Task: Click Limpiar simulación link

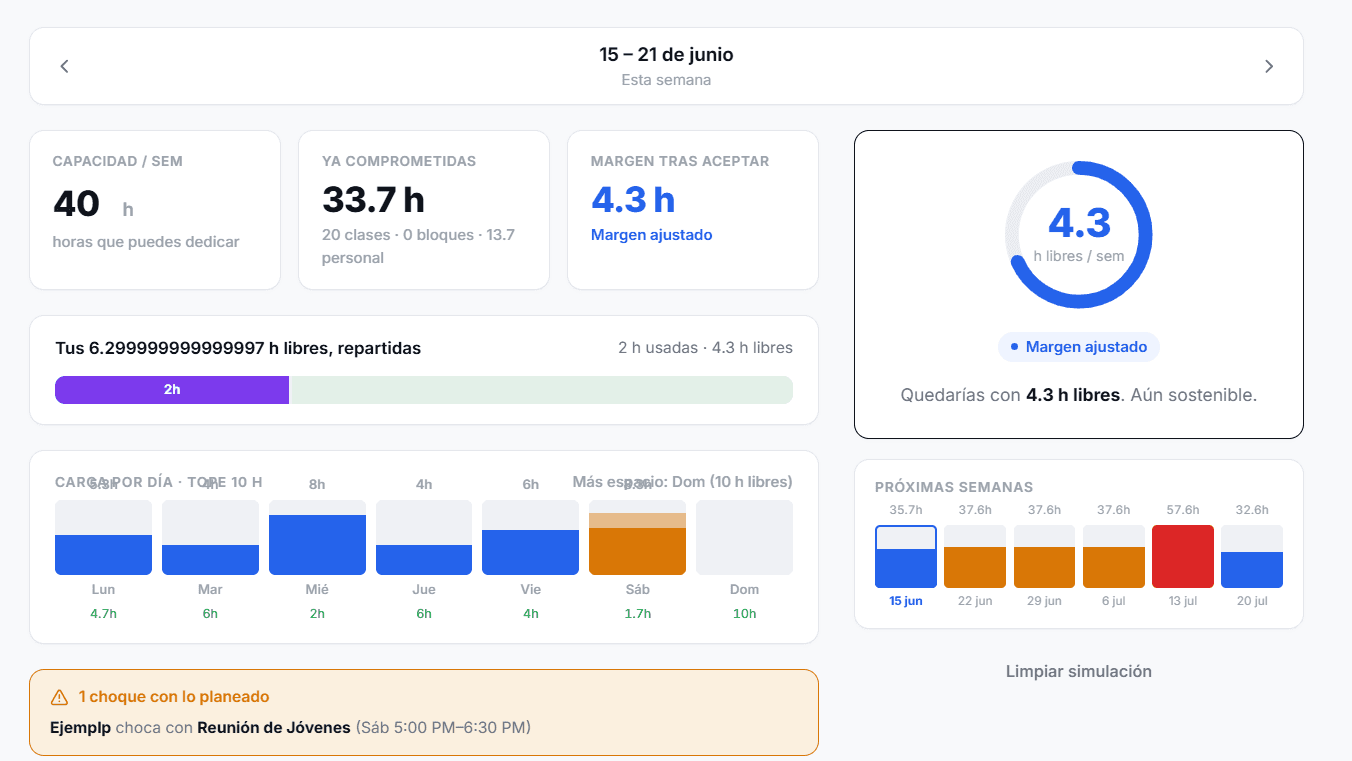Action: tap(1079, 671)
